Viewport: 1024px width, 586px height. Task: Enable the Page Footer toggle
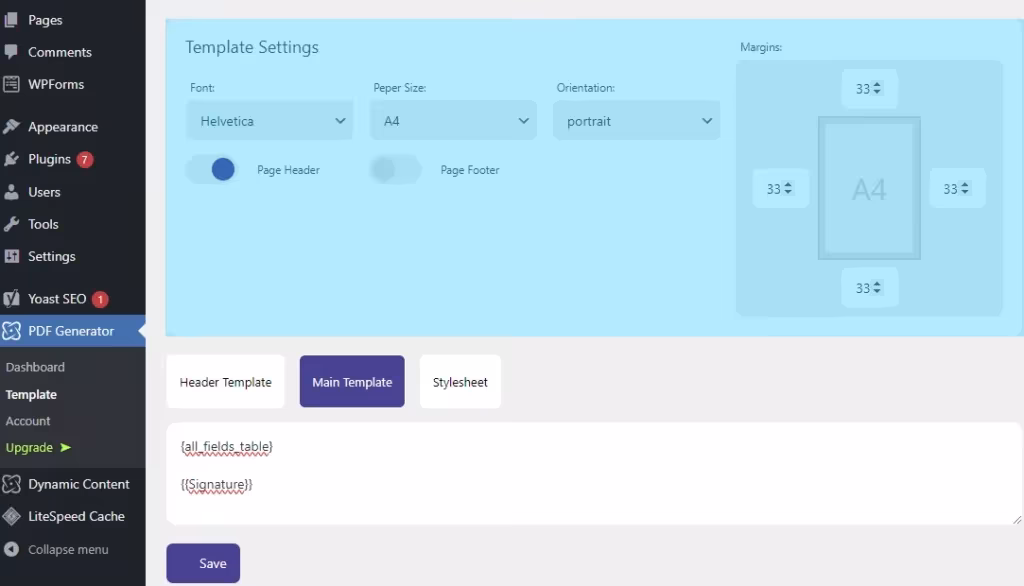pos(395,170)
